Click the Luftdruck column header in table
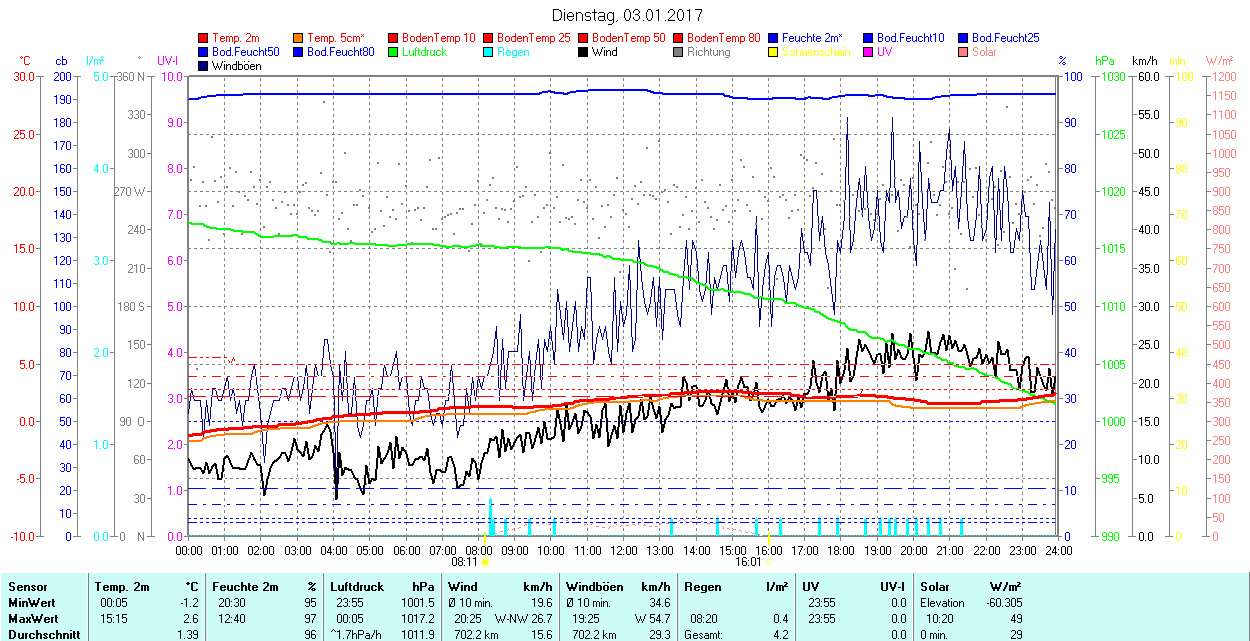This screenshot has height=641, width=1250. (x=357, y=587)
